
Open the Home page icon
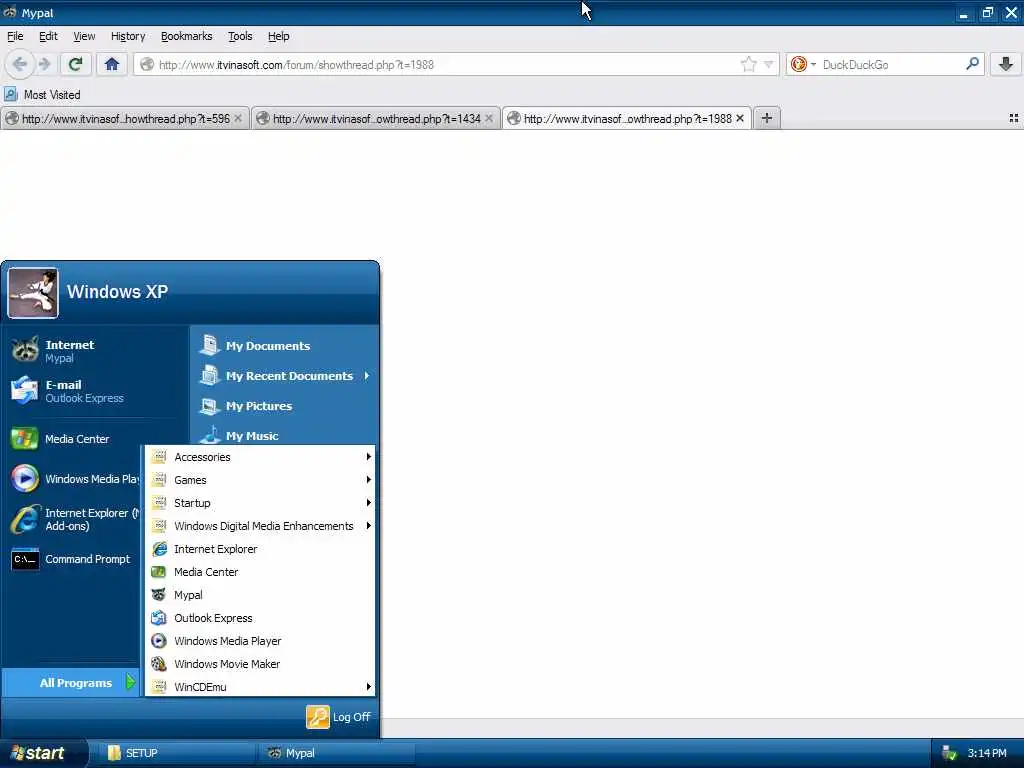point(112,64)
